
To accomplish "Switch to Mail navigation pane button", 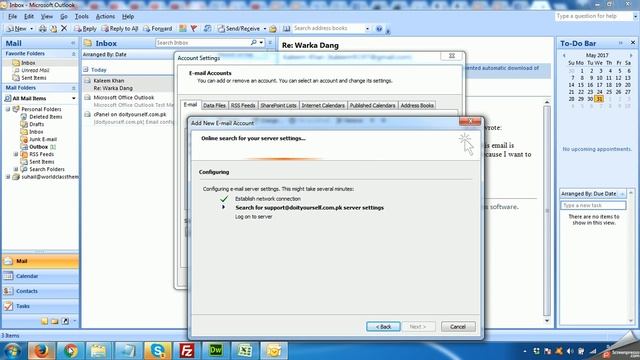I will 40,261.
